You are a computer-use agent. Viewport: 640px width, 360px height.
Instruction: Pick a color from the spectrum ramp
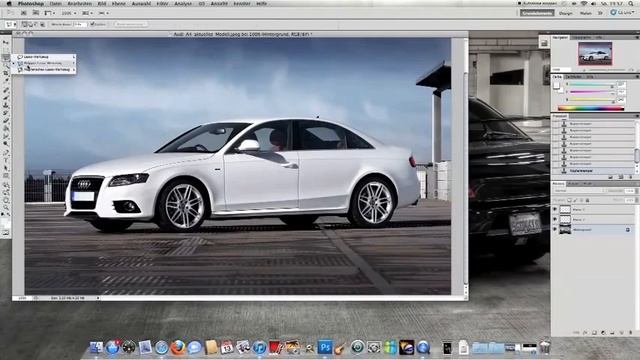(x=591, y=108)
